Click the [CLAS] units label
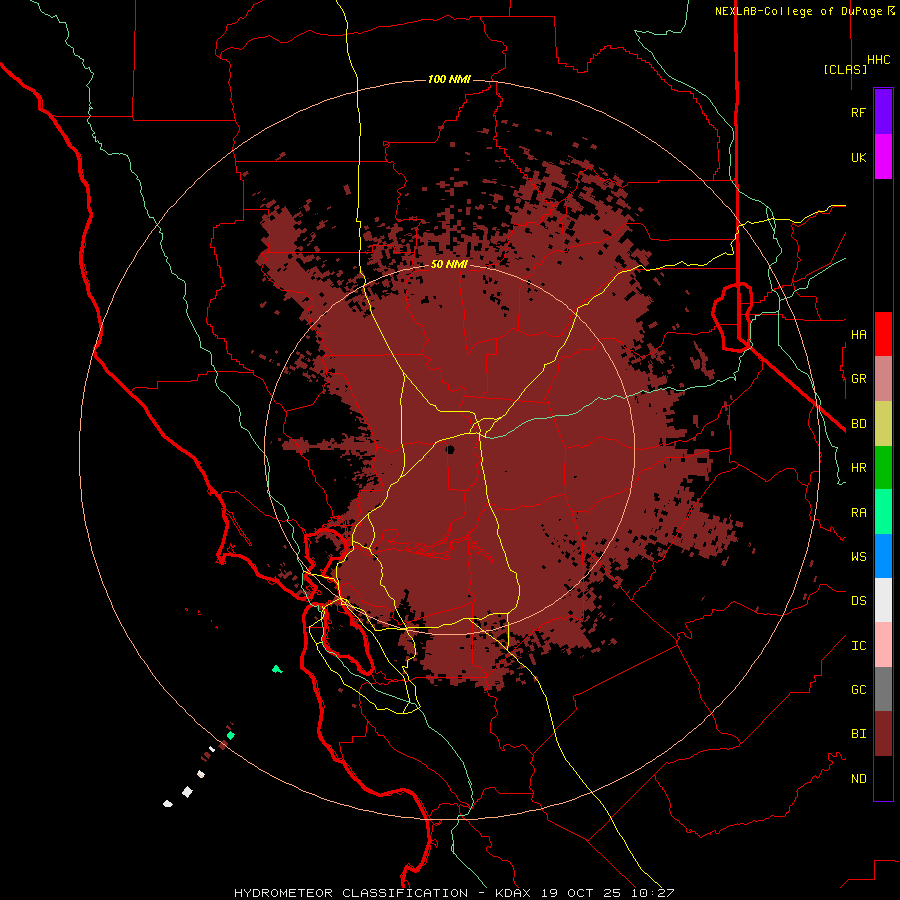Image resolution: width=900 pixels, height=900 pixels. point(845,69)
